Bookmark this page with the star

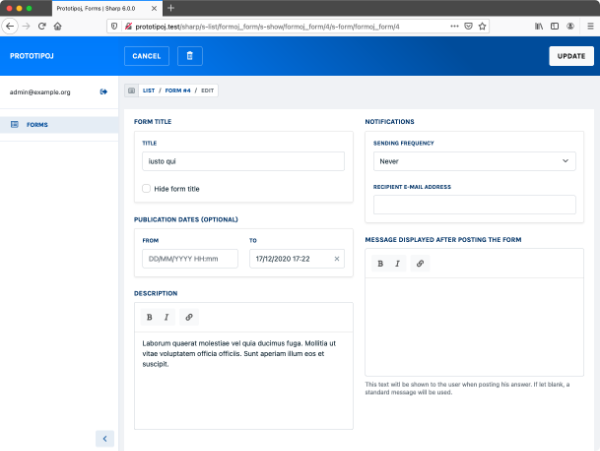(482, 26)
